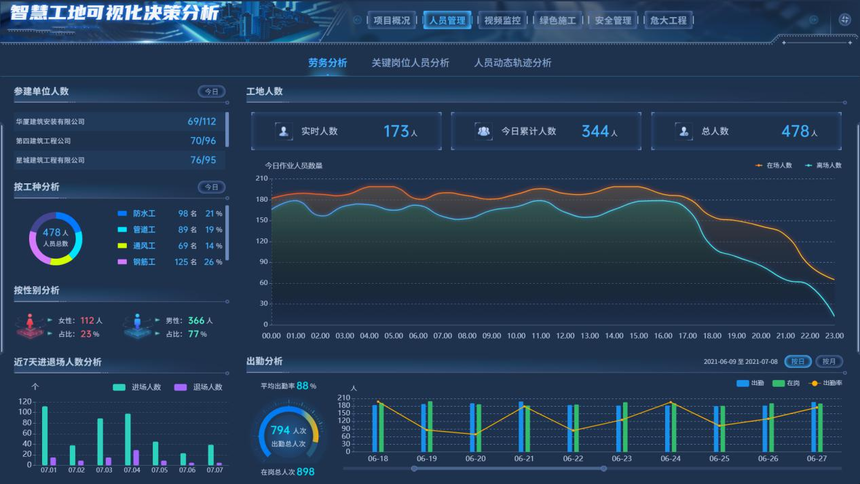The image size is (860, 484).
Task: Click the 76/95 value
Action: pyautogui.click(x=203, y=160)
